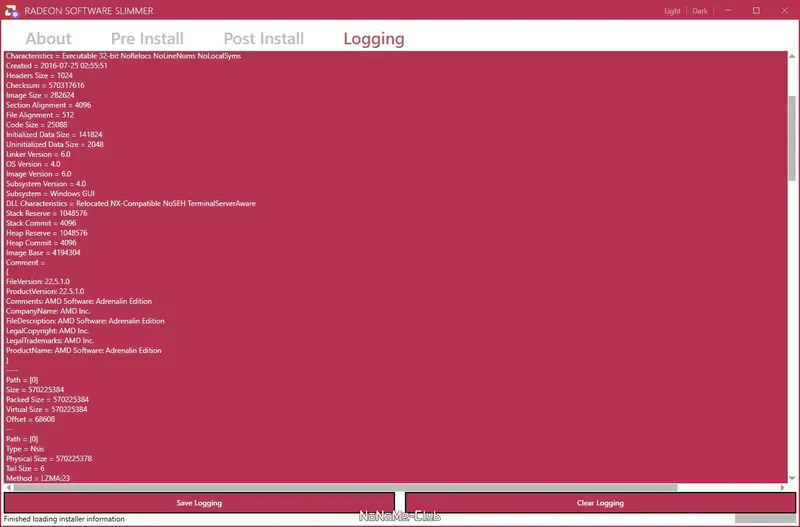This screenshot has width=800, height=527.
Task: Click the 'Type = Nsis' line
Action: coord(25,449)
